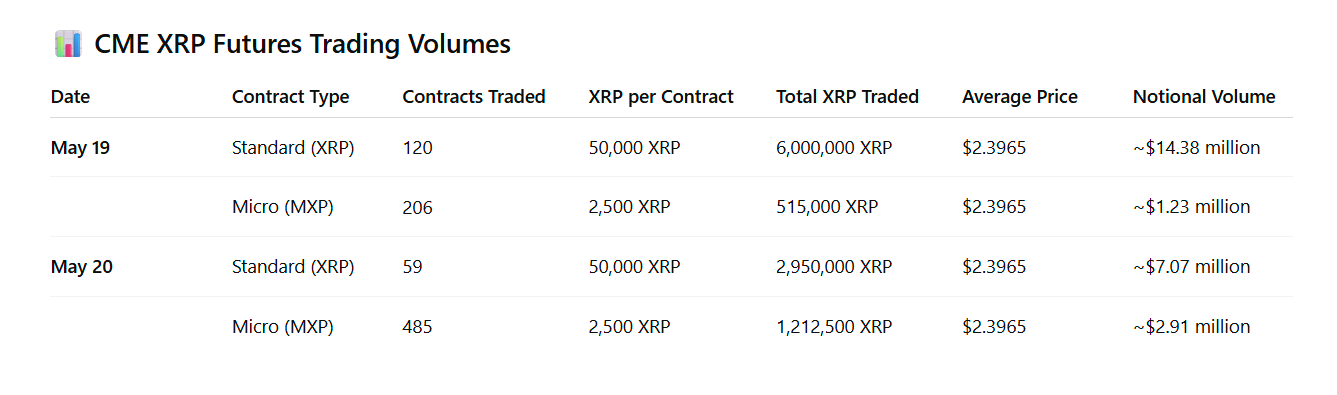Click the Contract Type column header

[x=291, y=97]
